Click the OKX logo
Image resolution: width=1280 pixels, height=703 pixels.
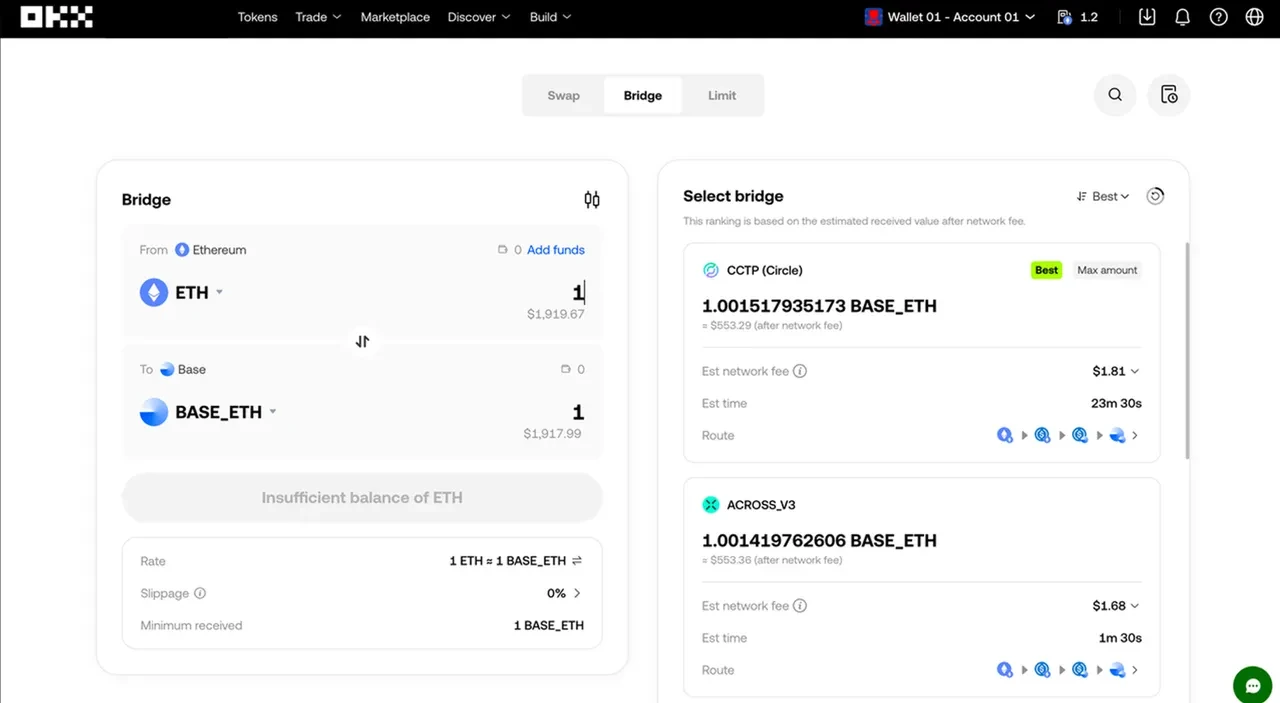point(57,17)
